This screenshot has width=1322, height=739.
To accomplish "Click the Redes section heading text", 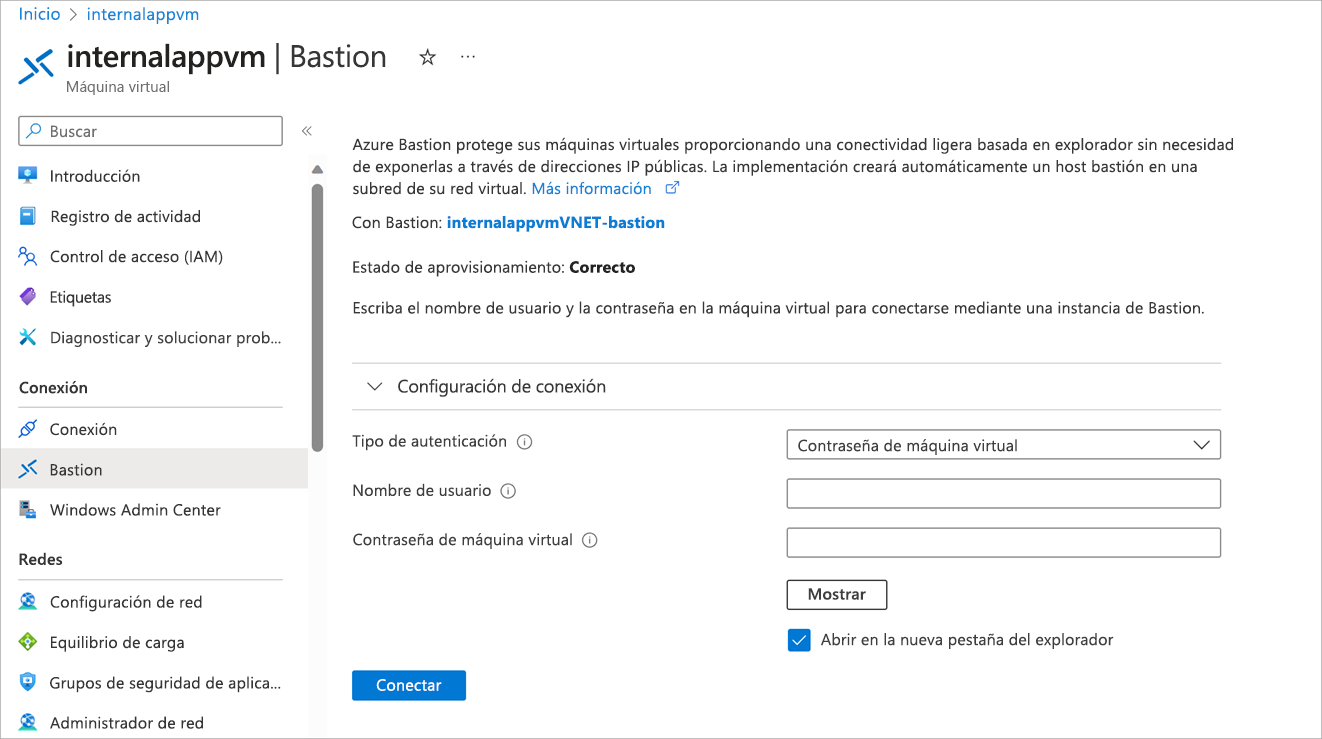I will click(x=41, y=560).
